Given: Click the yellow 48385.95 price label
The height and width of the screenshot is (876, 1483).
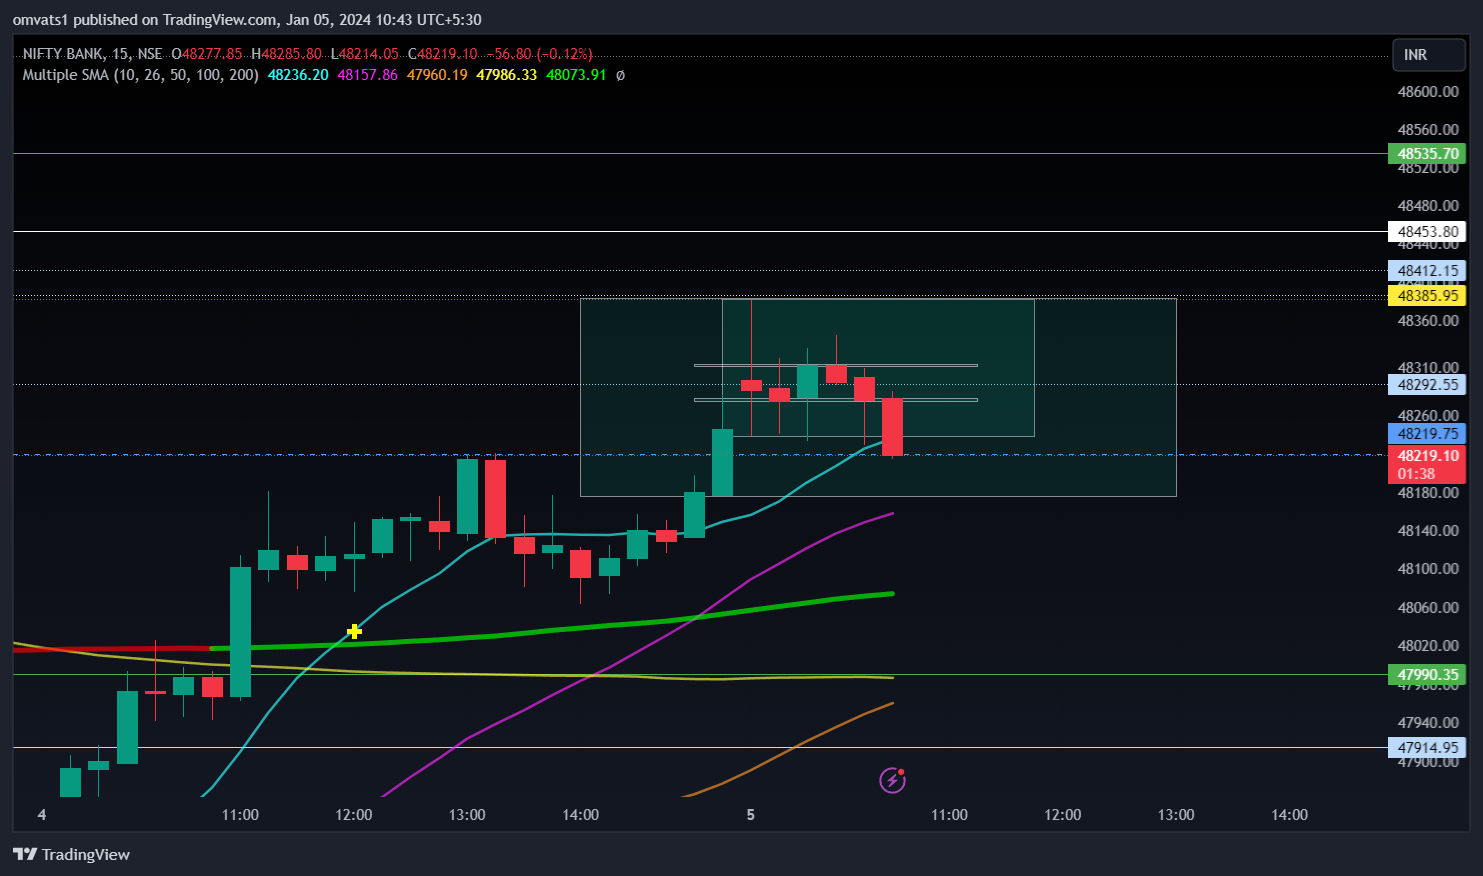Looking at the screenshot, I should pyautogui.click(x=1427, y=296).
